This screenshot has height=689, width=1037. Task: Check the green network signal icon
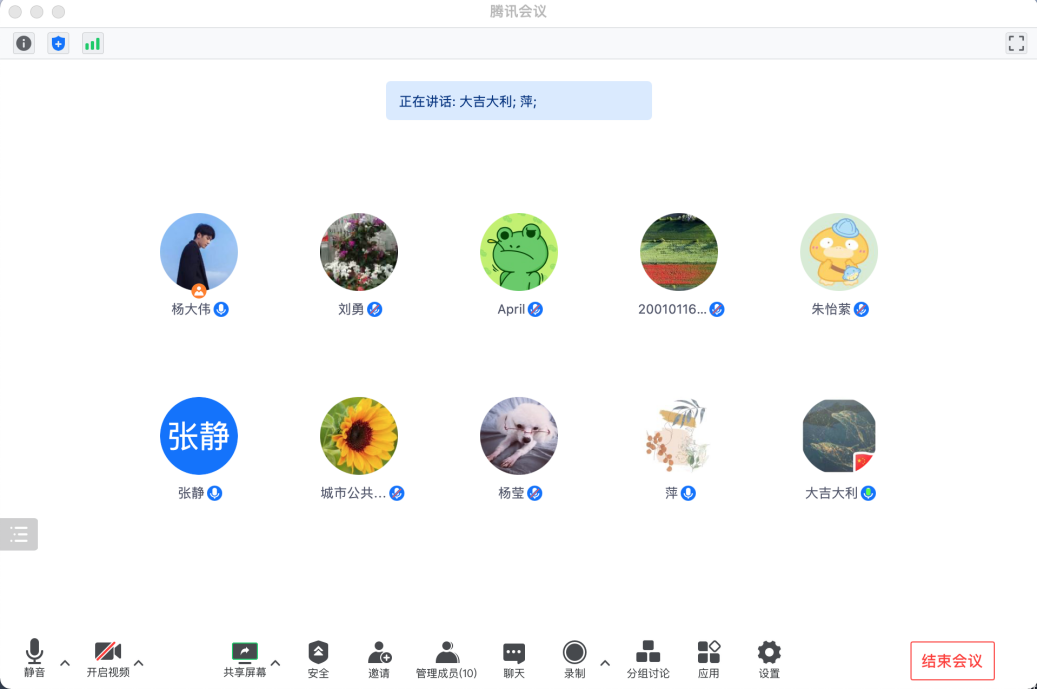(92, 43)
